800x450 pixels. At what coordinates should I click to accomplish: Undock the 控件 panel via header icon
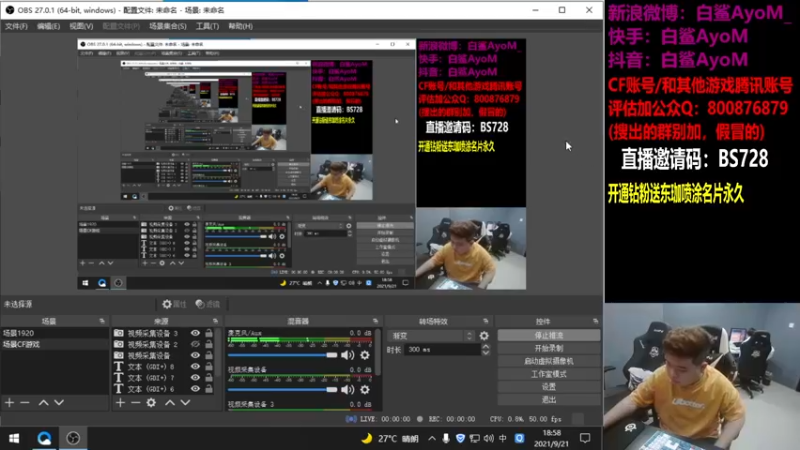pos(595,321)
